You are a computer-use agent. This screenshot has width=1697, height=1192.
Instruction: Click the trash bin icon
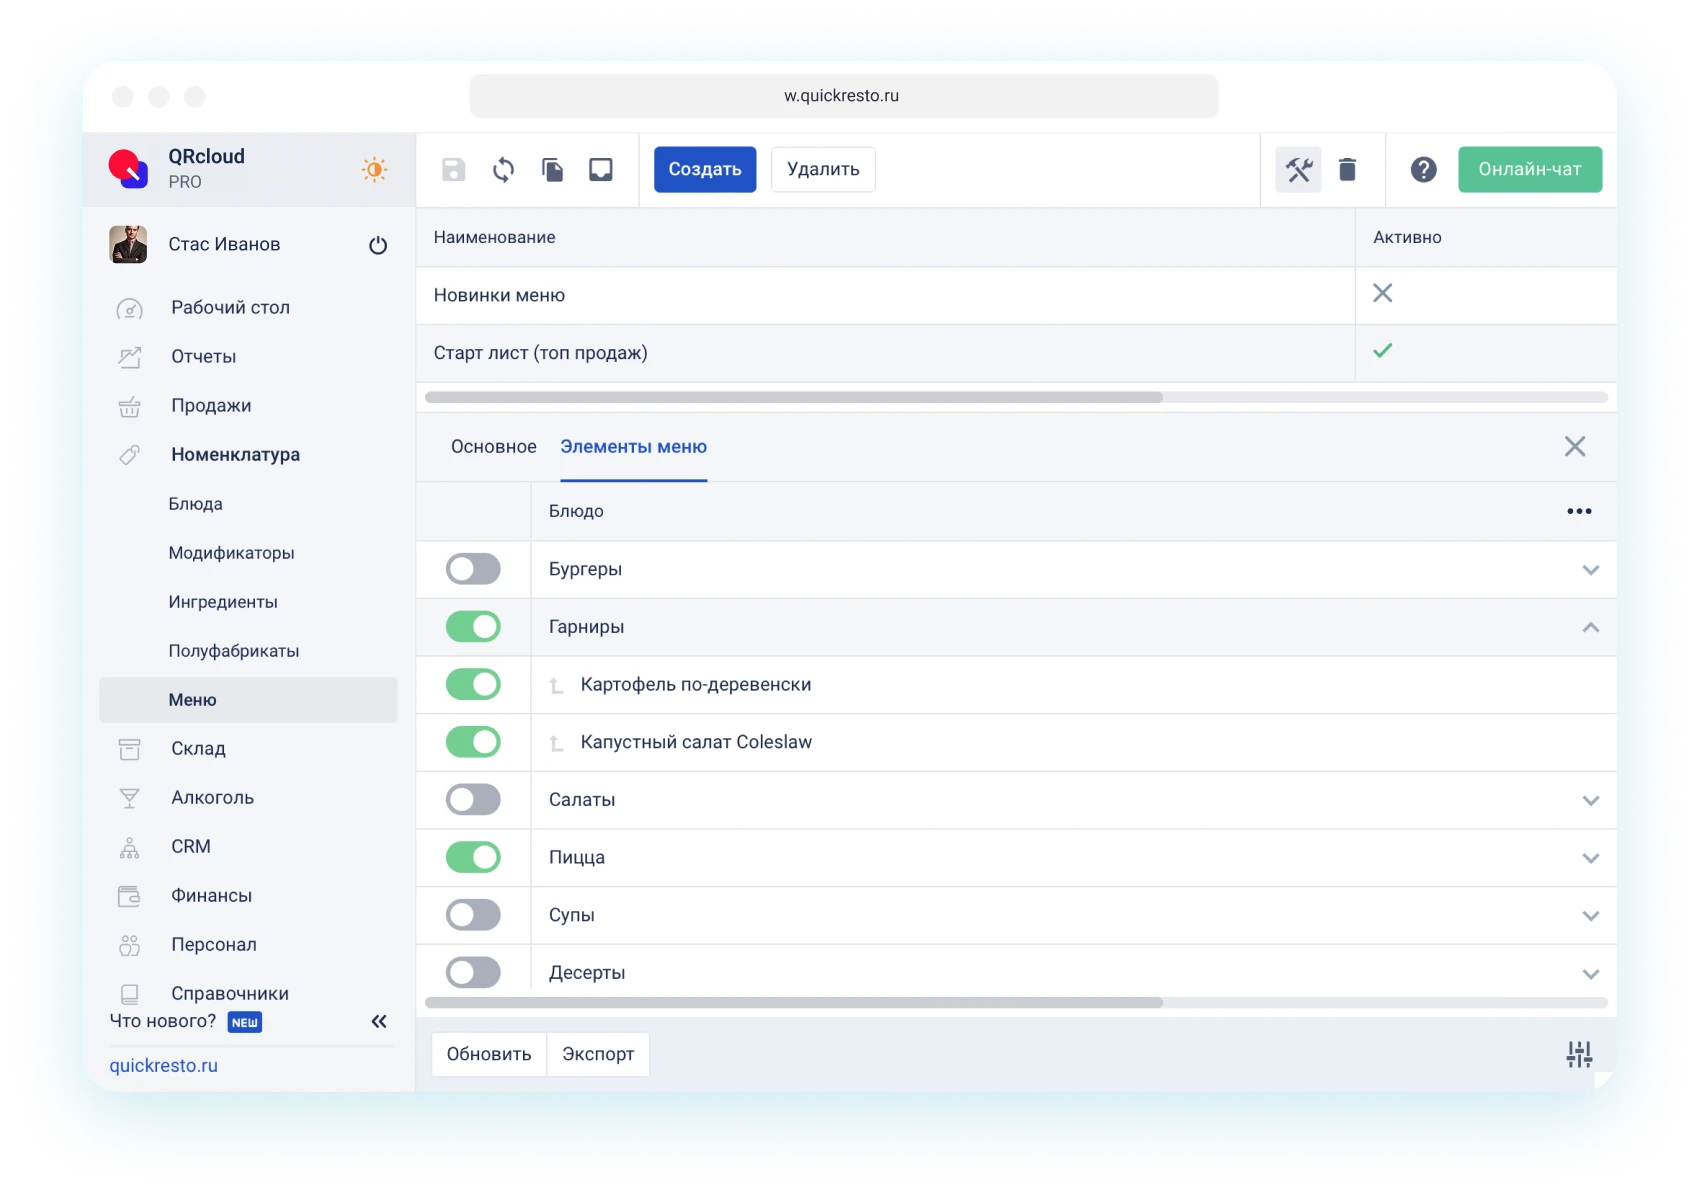pyautogui.click(x=1347, y=170)
